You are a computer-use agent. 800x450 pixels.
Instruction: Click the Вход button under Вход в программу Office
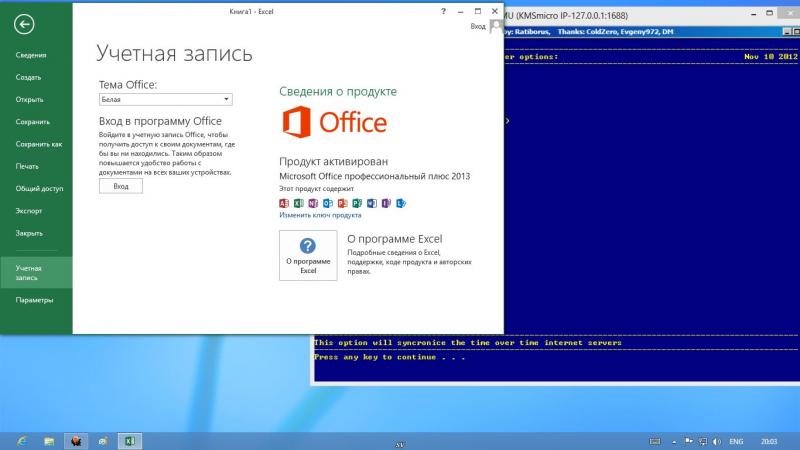pos(121,186)
